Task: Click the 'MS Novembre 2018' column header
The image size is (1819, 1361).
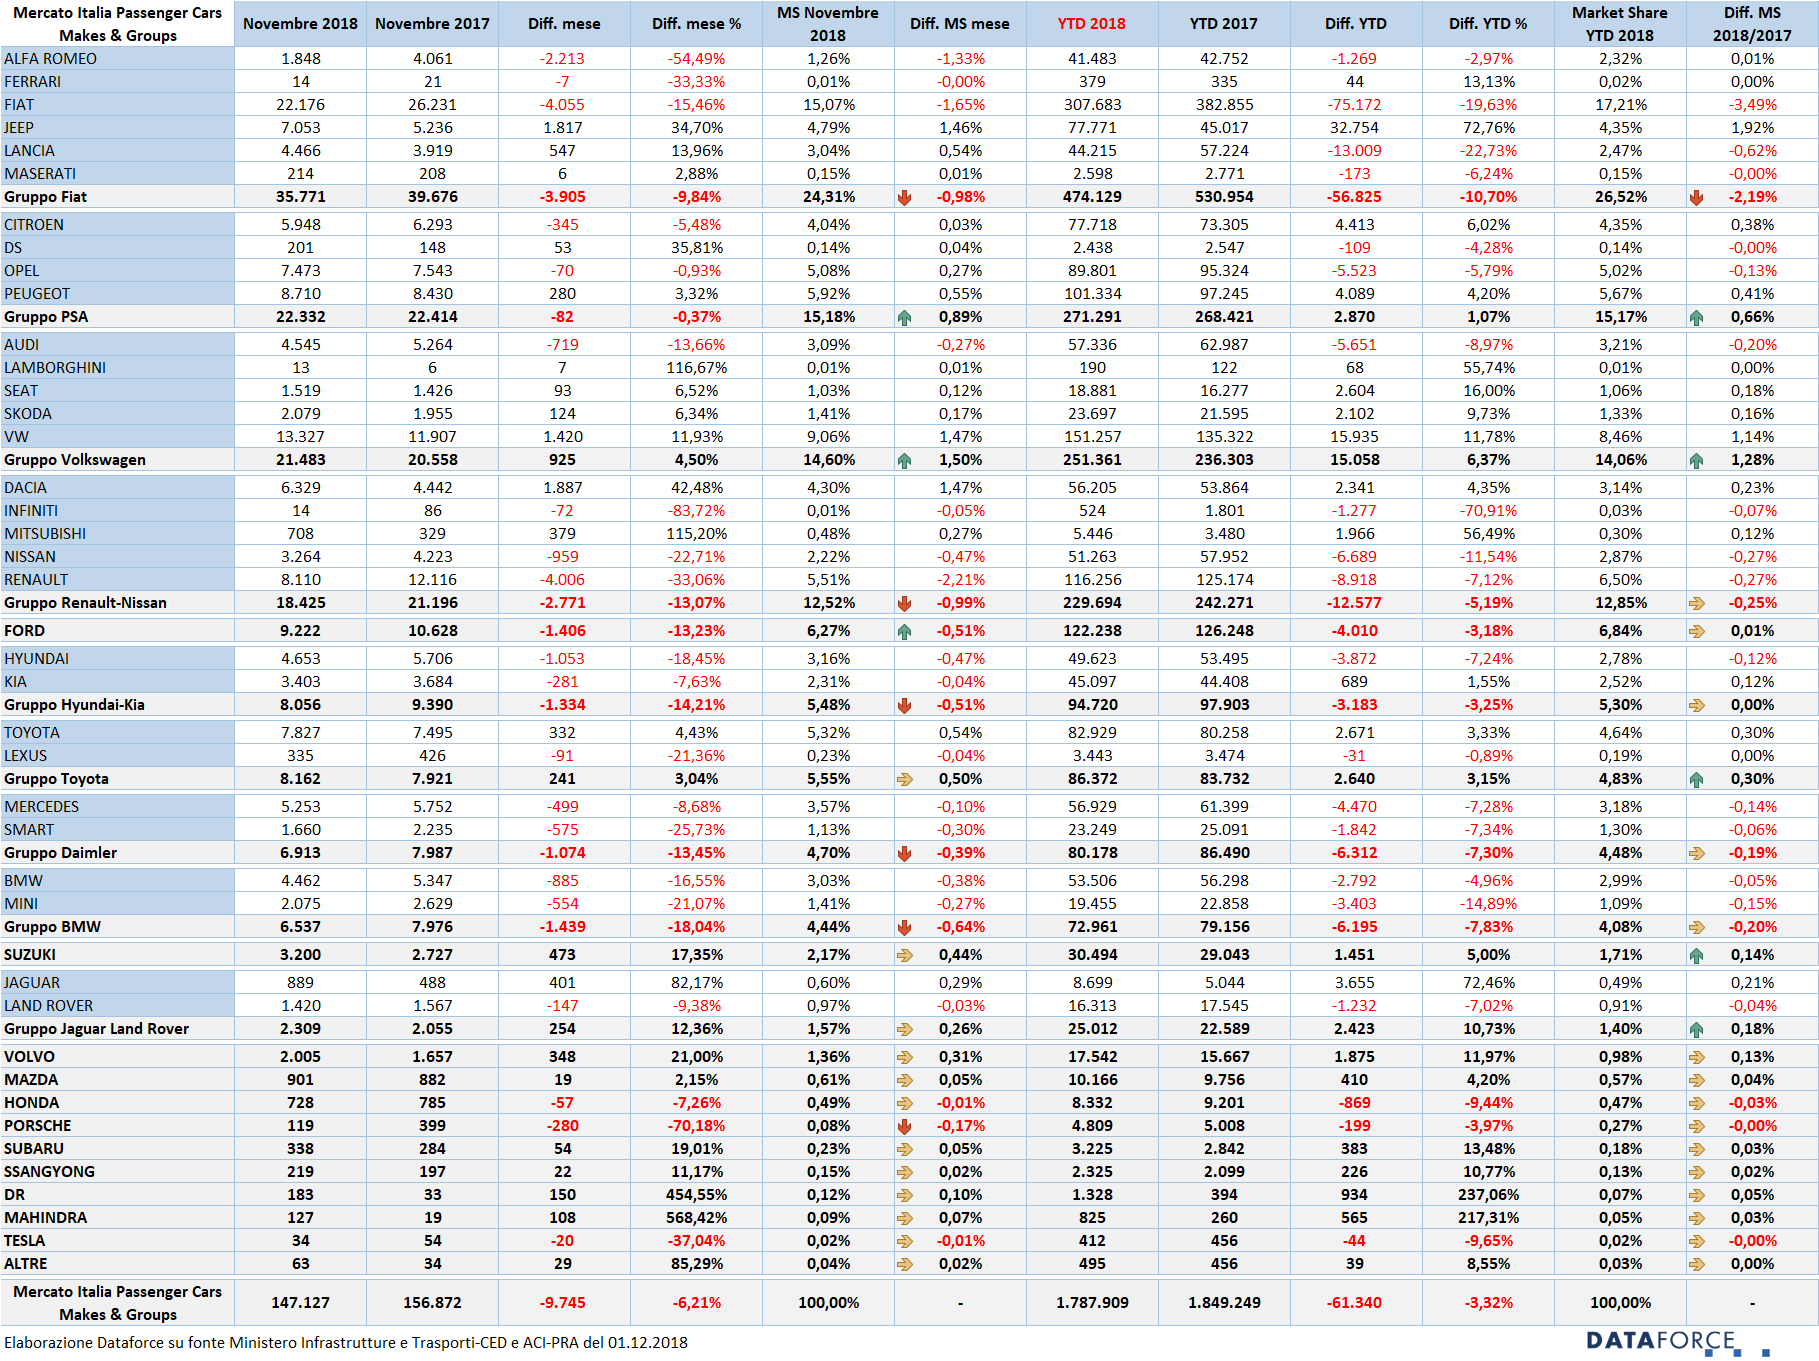Action: pyautogui.click(x=828, y=24)
